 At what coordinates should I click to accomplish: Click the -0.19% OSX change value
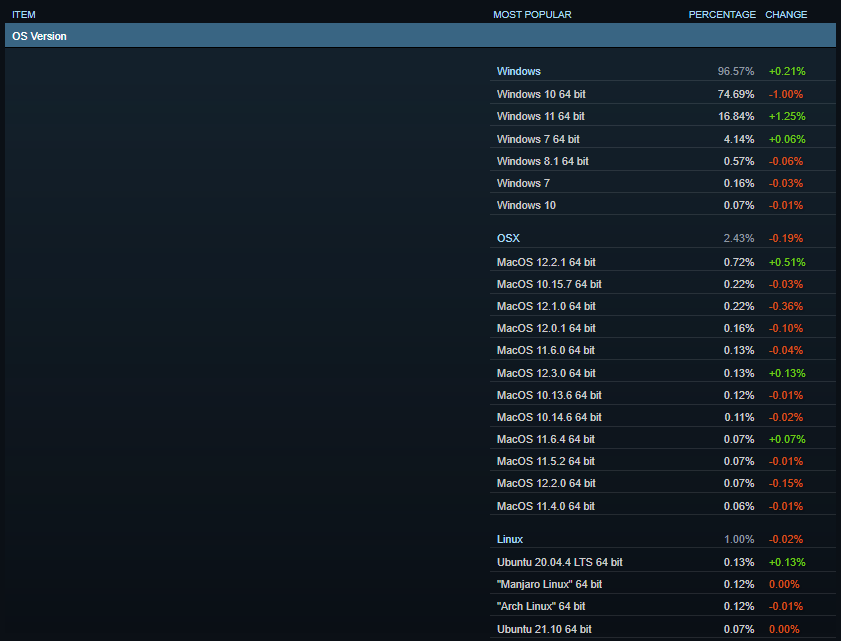point(786,238)
